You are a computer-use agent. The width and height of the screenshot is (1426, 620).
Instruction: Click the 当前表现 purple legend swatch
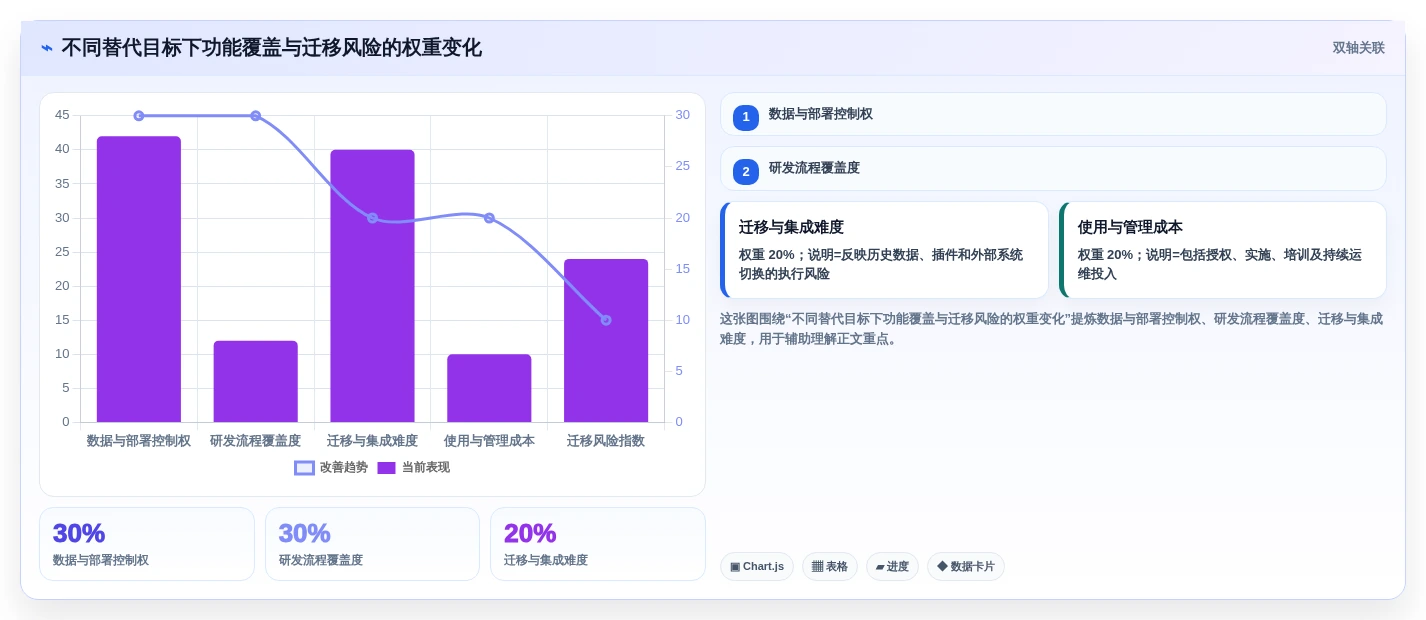[x=386, y=467]
